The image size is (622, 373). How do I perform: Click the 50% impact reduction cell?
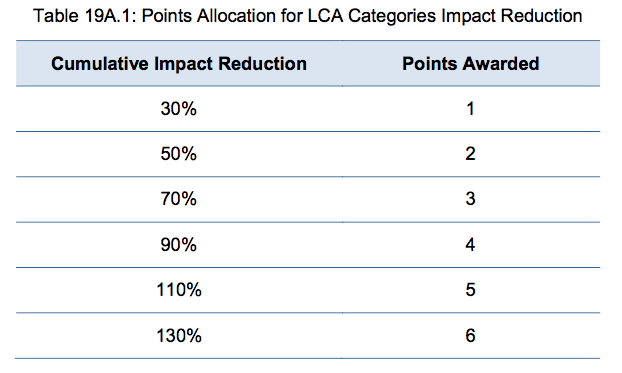(179, 154)
